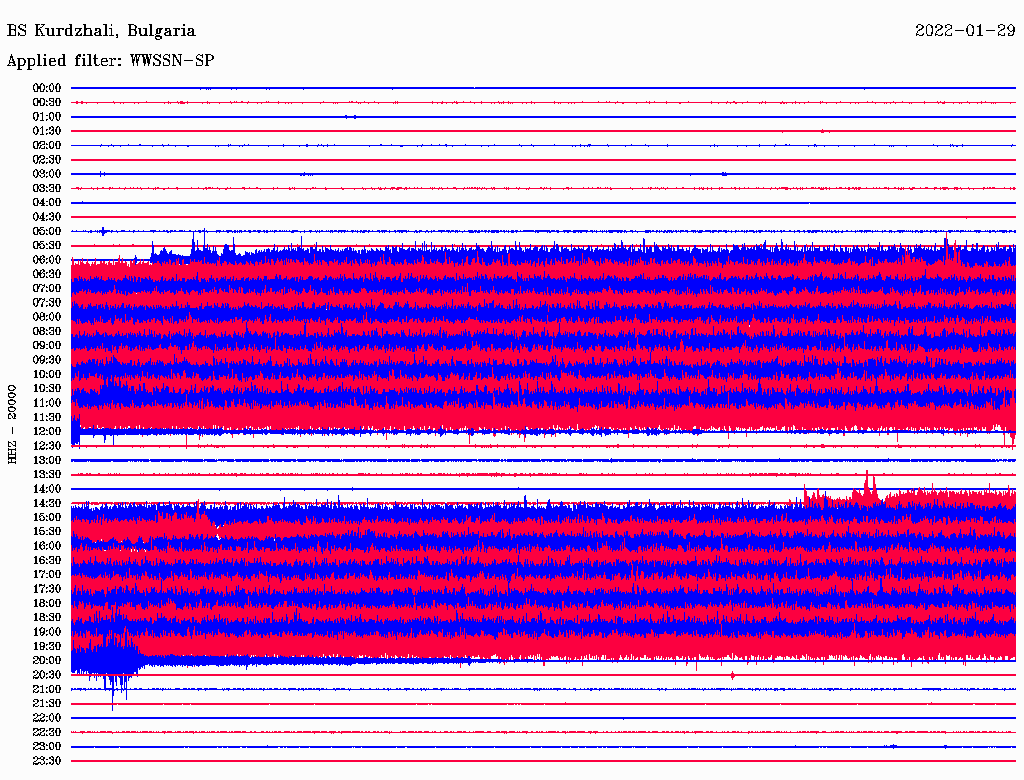
Task: Select the 02:00 time label
Action: point(47,145)
